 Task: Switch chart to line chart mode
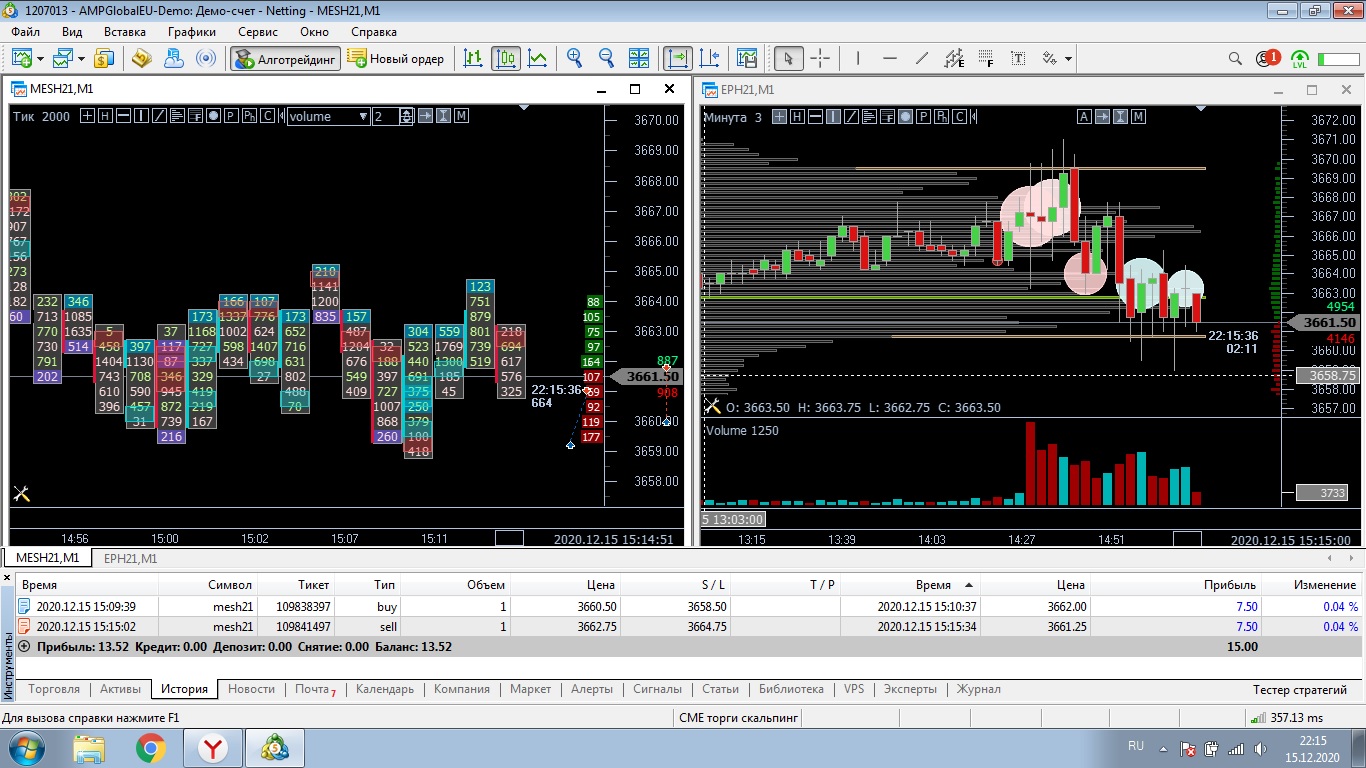pyautogui.click(x=538, y=58)
